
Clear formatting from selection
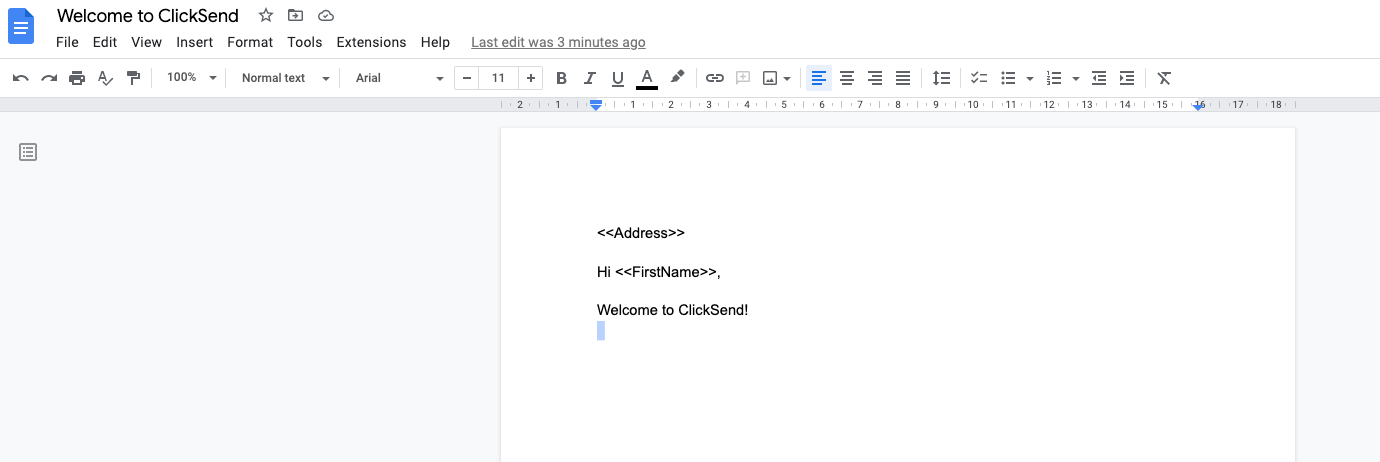(x=1164, y=78)
